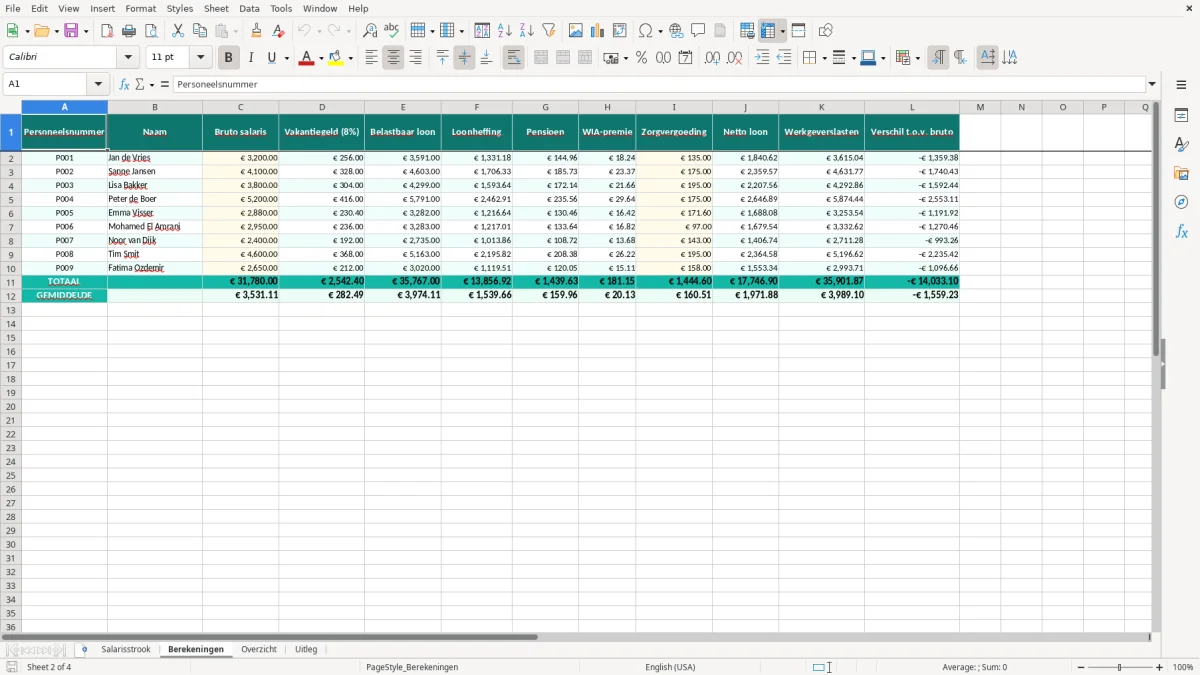This screenshot has height=675, width=1200.
Task: Click into the formula input line
Action: coord(658,84)
